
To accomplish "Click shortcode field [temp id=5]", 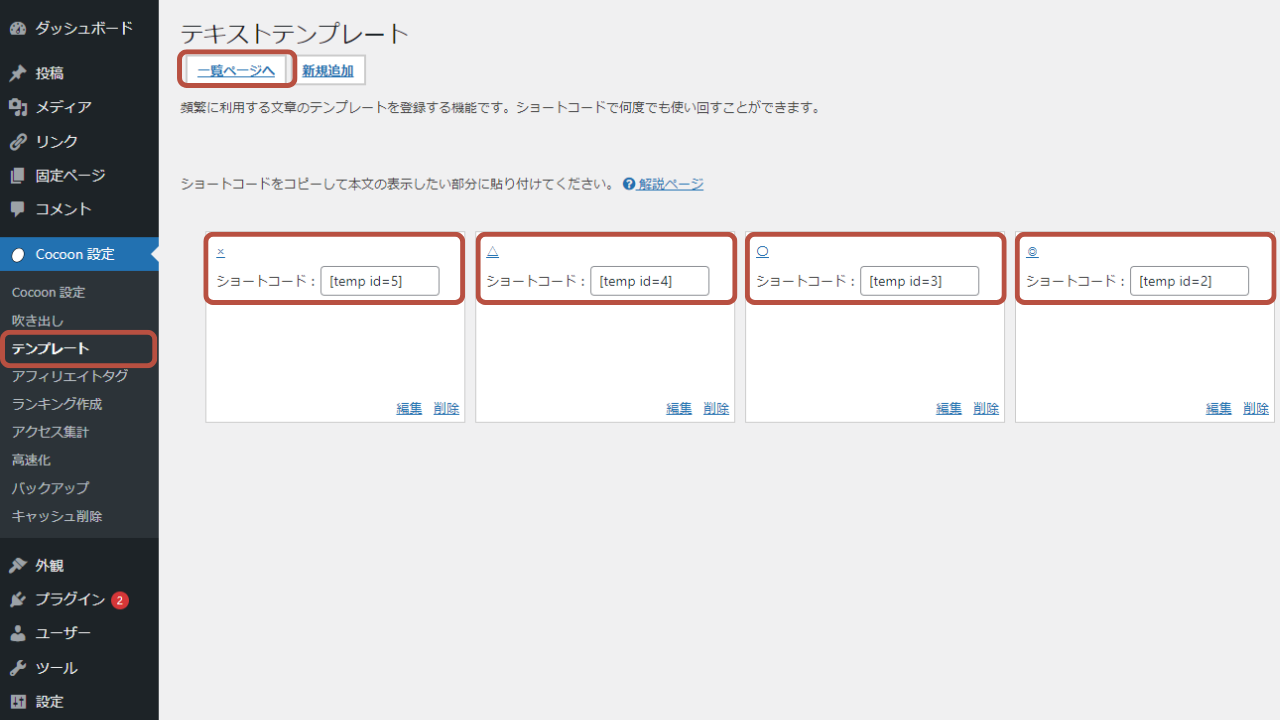I will (380, 281).
